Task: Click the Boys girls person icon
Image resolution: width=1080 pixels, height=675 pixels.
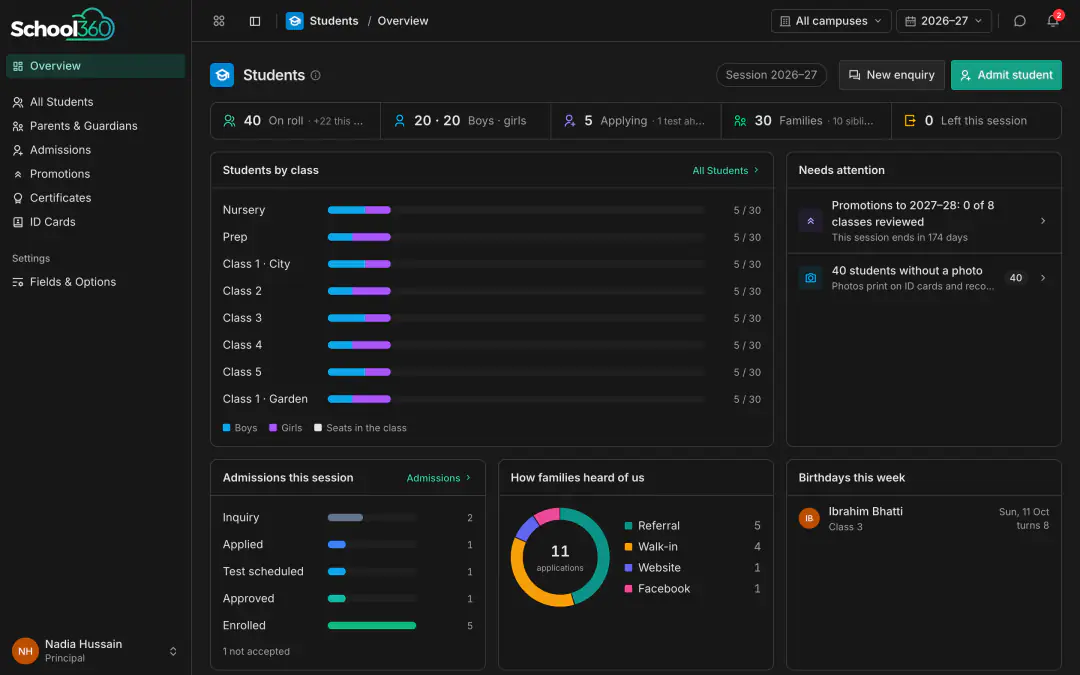Action: click(399, 121)
